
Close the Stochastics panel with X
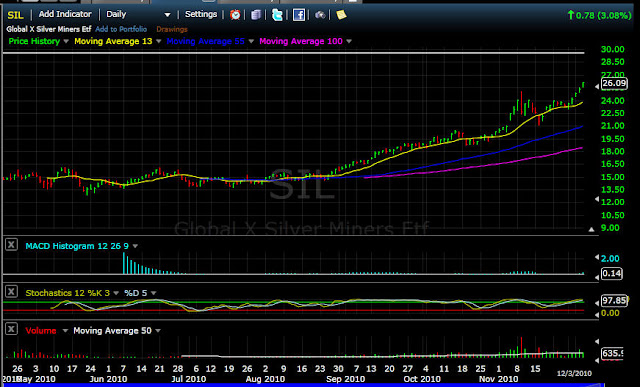point(11,291)
